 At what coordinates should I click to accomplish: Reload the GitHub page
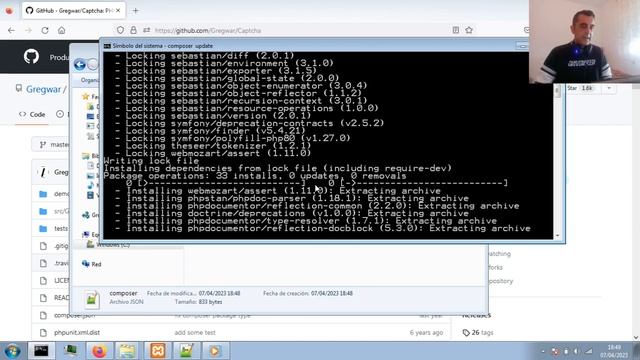tap(45, 30)
